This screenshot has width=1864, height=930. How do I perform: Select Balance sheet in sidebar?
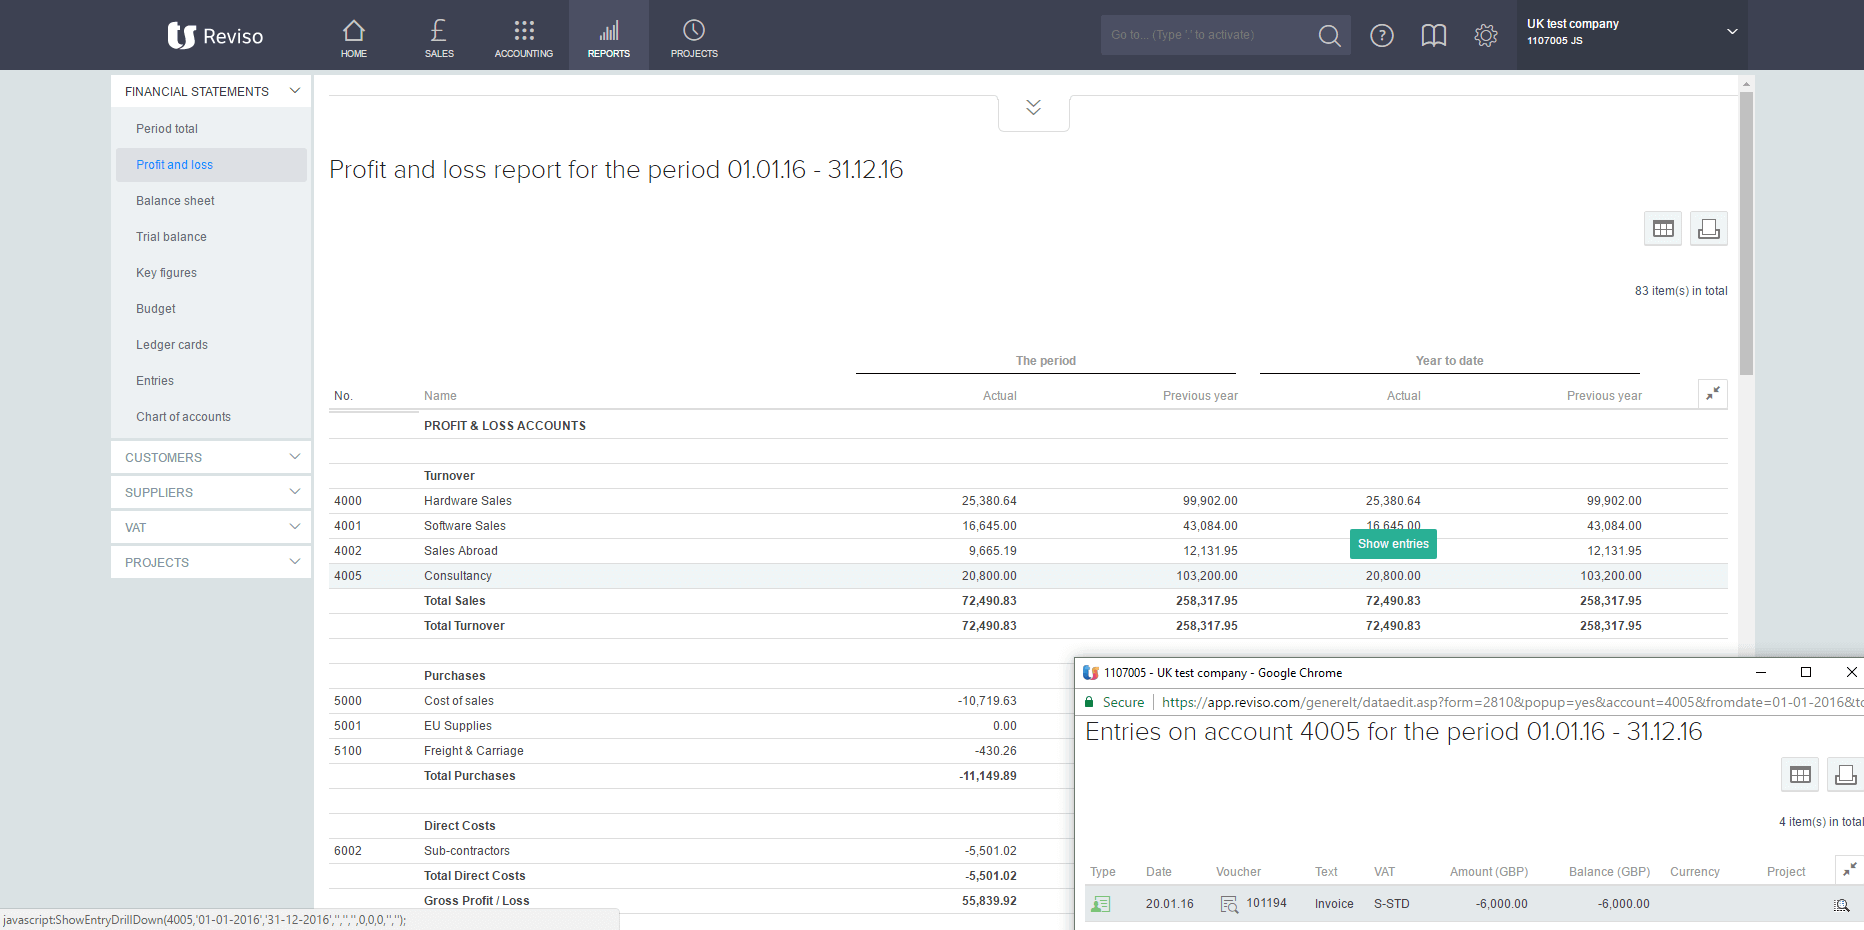(175, 201)
